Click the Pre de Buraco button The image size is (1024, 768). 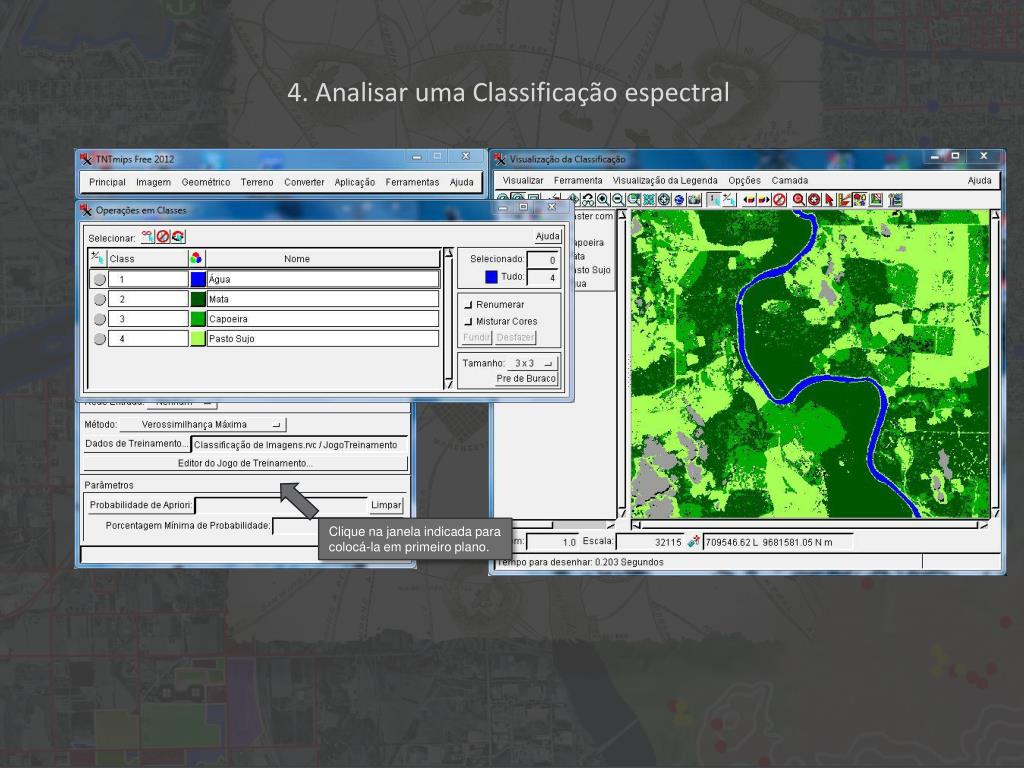526,378
